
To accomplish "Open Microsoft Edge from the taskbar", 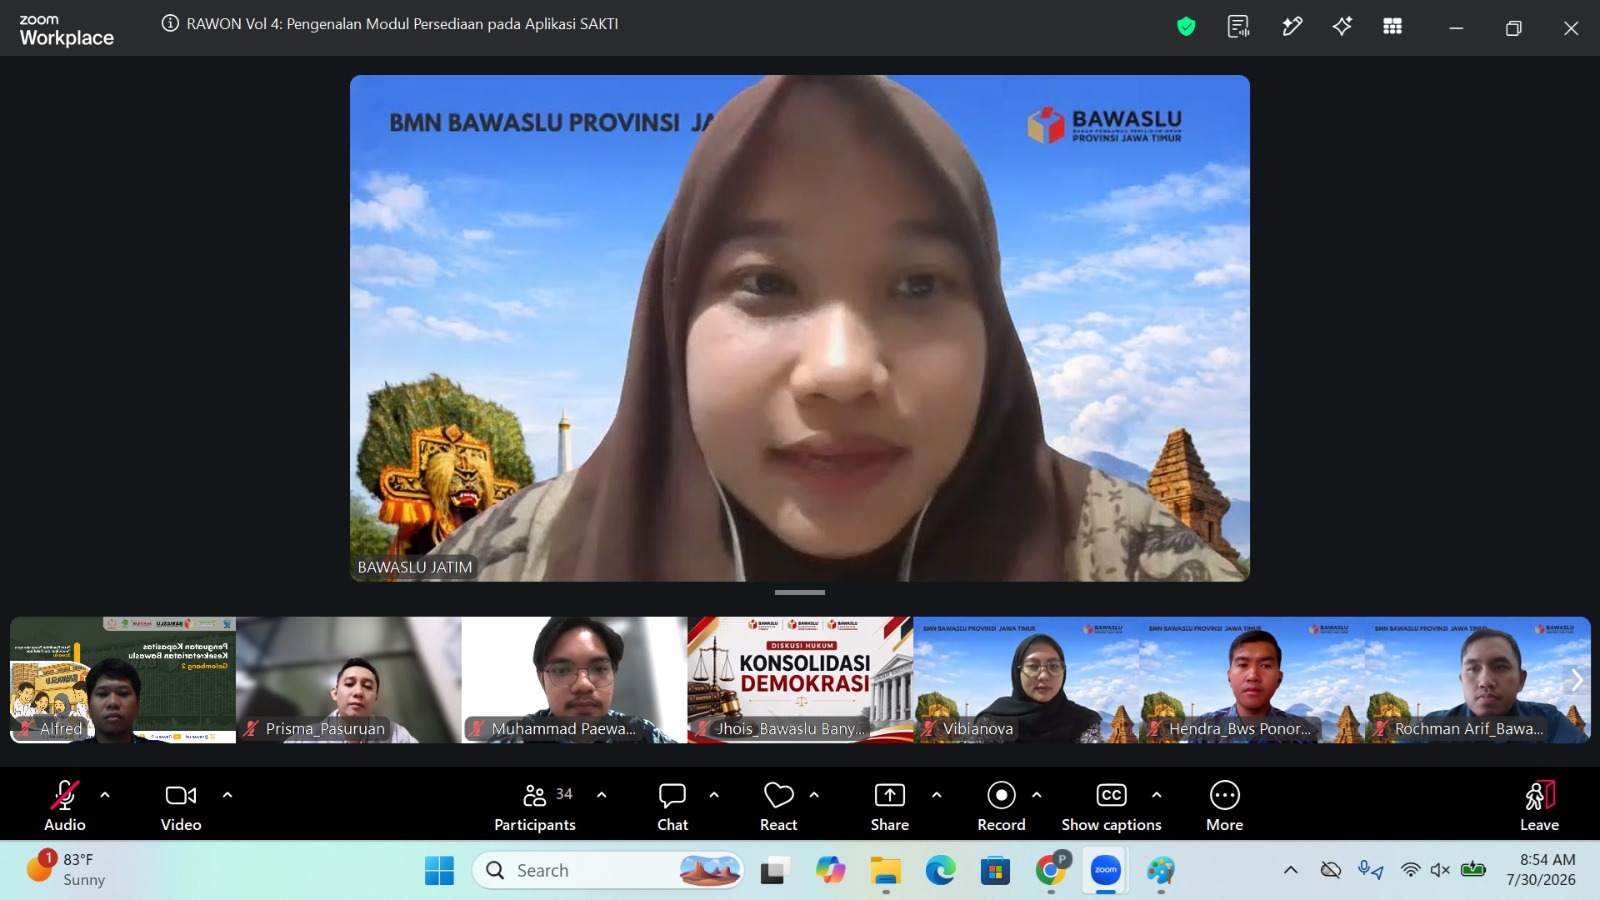I will (940, 871).
